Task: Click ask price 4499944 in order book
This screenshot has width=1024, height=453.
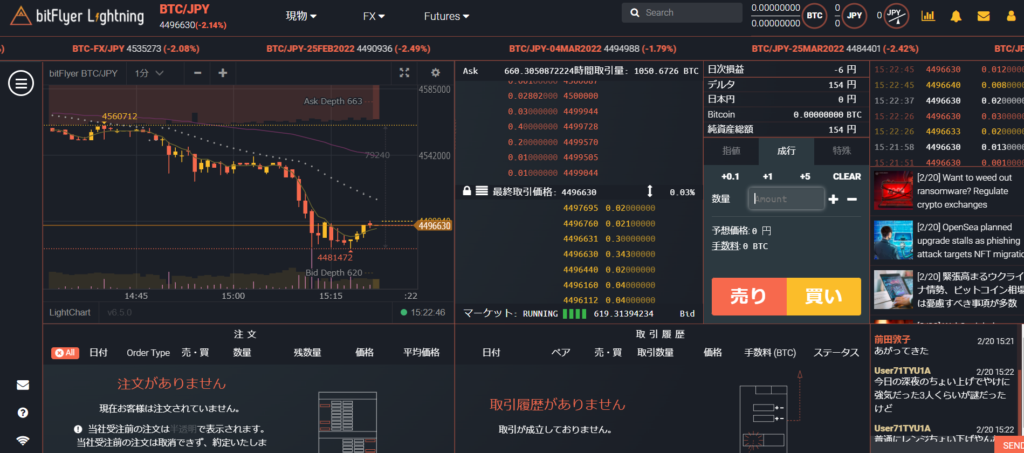Action: (x=581, y=112)
